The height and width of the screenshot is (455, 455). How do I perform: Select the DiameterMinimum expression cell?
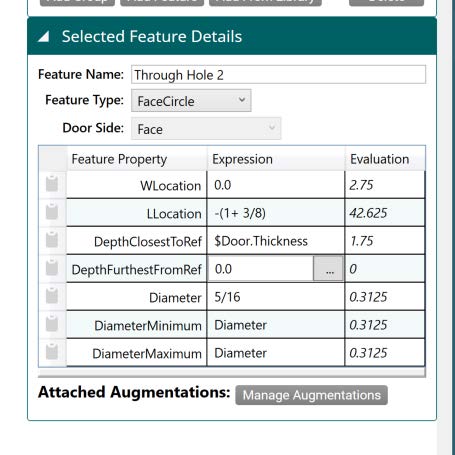tap(276, 325)
